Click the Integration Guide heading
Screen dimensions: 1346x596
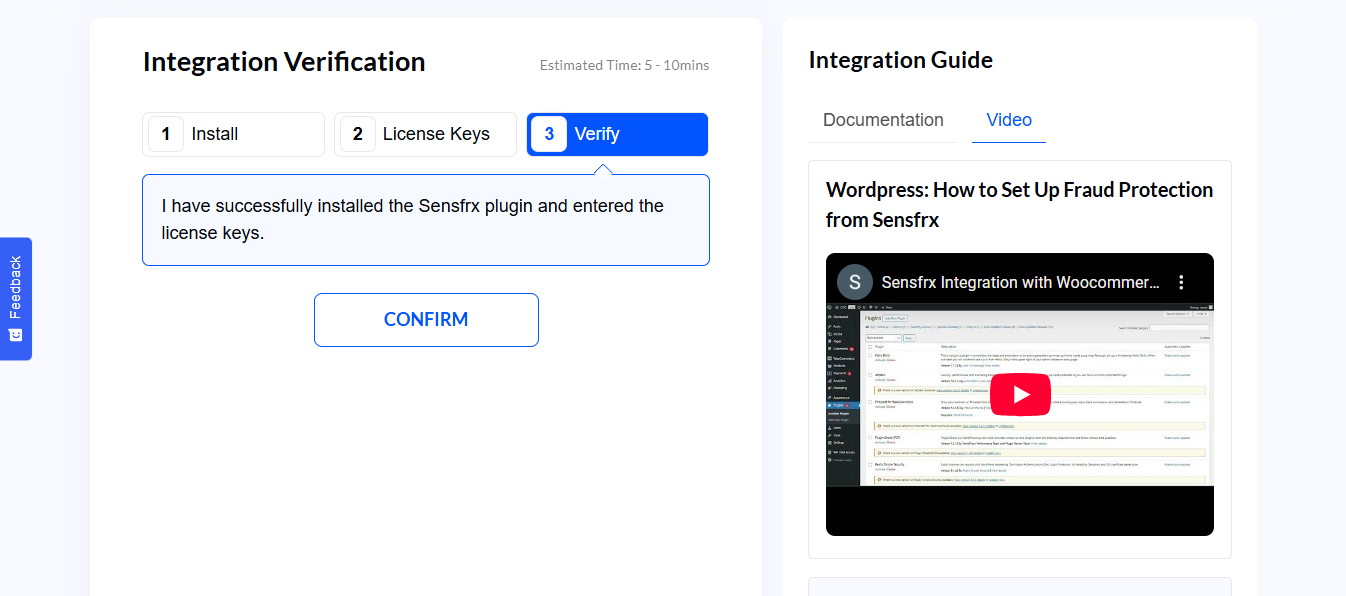pos(901,60)
